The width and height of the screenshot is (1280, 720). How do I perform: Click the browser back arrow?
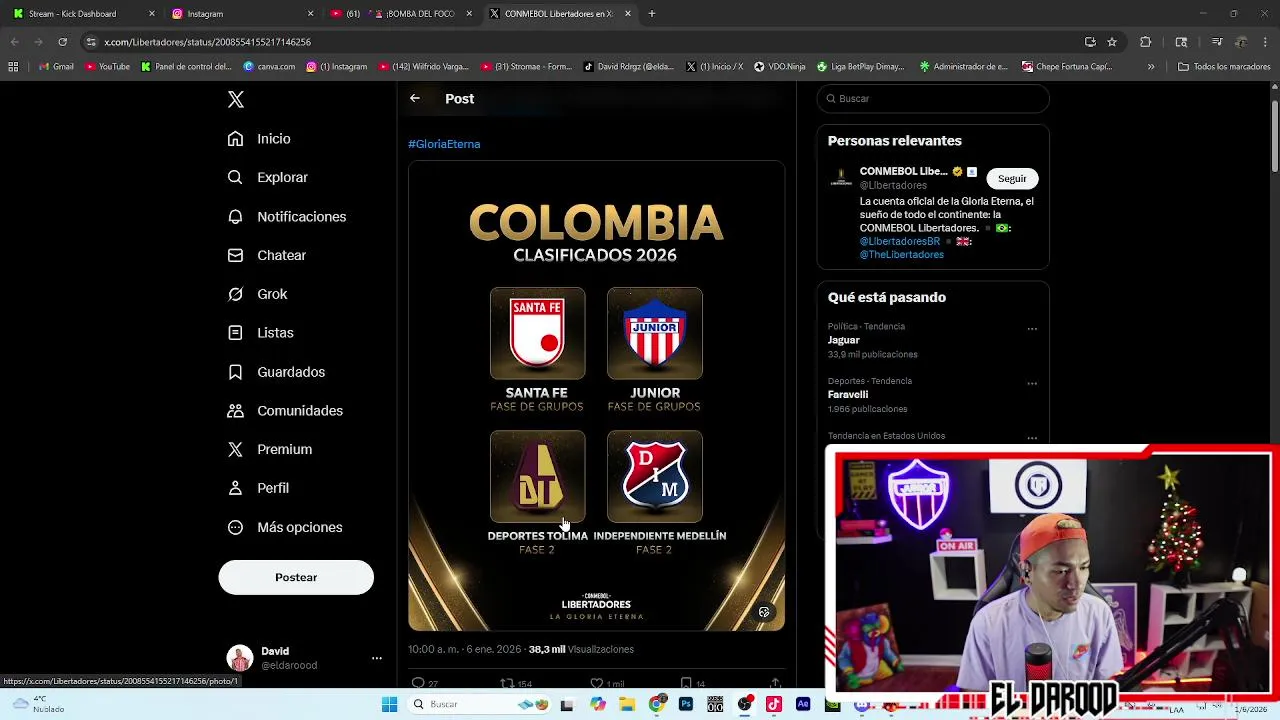click(14, 42)
